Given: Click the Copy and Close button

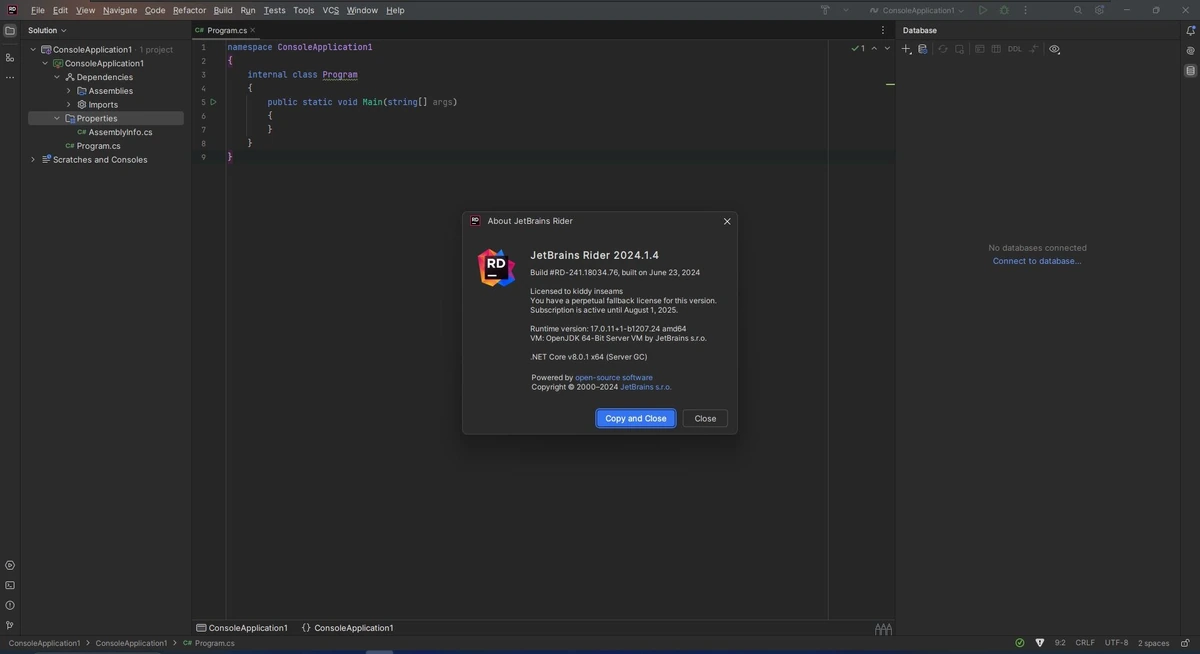Looking at the screenshot, I should click(x=636, y=418).
